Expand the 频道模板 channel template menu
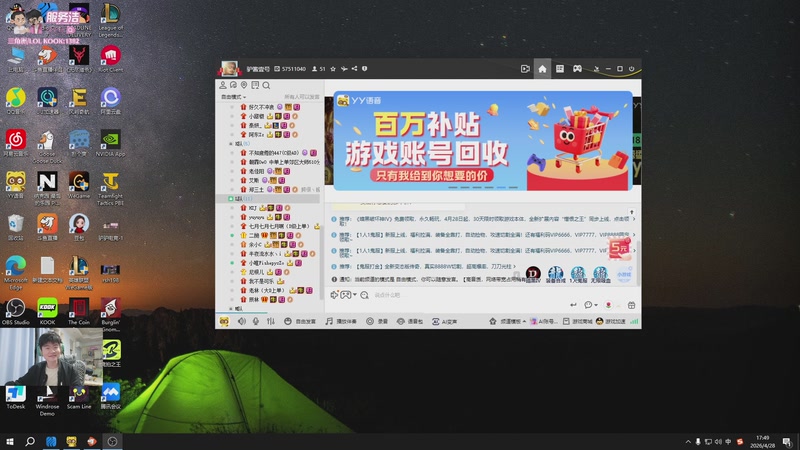800x450 pixels. point(508,321)
